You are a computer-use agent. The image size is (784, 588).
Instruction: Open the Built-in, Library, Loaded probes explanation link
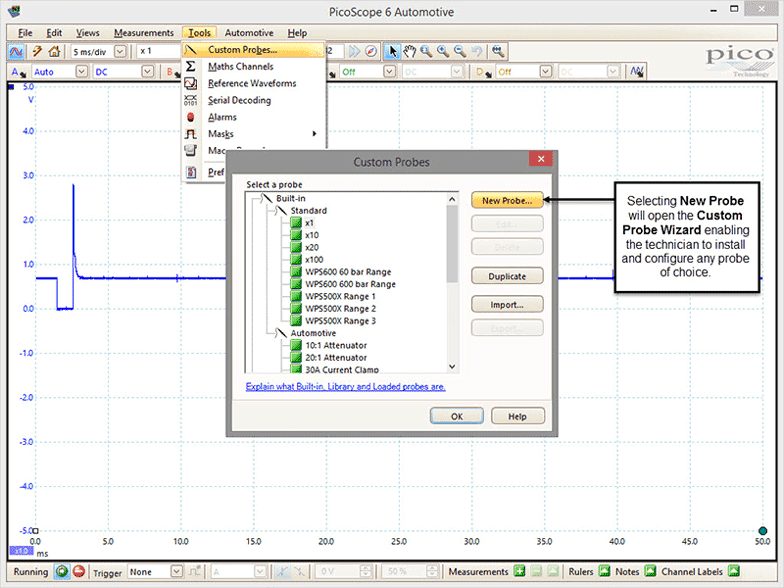[x=345, y=386]
